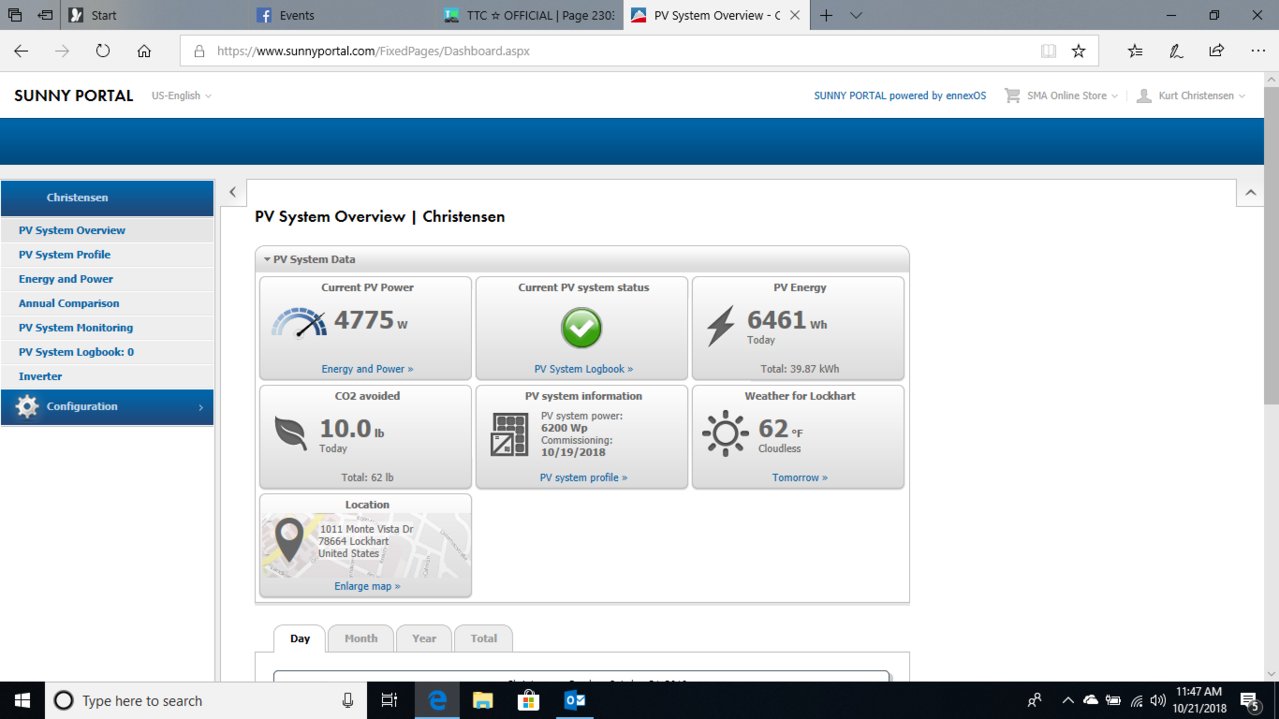Image resolution: width=1279 pixels, height=719 pixels.
Task: Click the Current PV Power gauge icon
Action: tap(298, 323)
